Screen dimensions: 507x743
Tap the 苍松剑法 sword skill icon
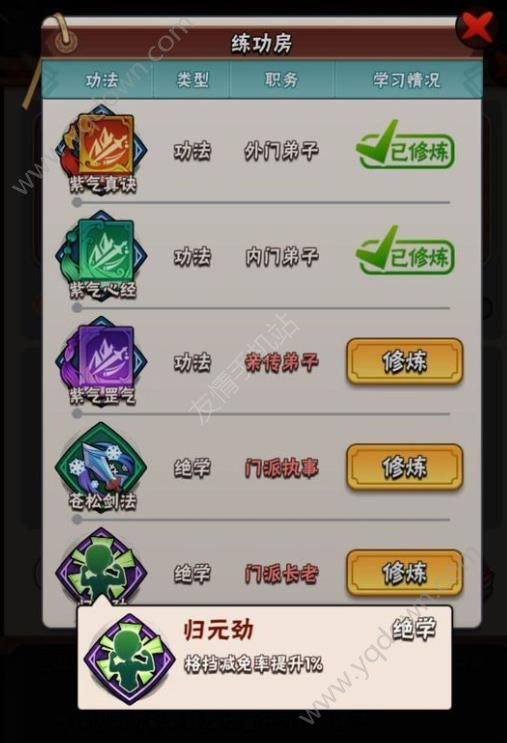pos(101,465)
